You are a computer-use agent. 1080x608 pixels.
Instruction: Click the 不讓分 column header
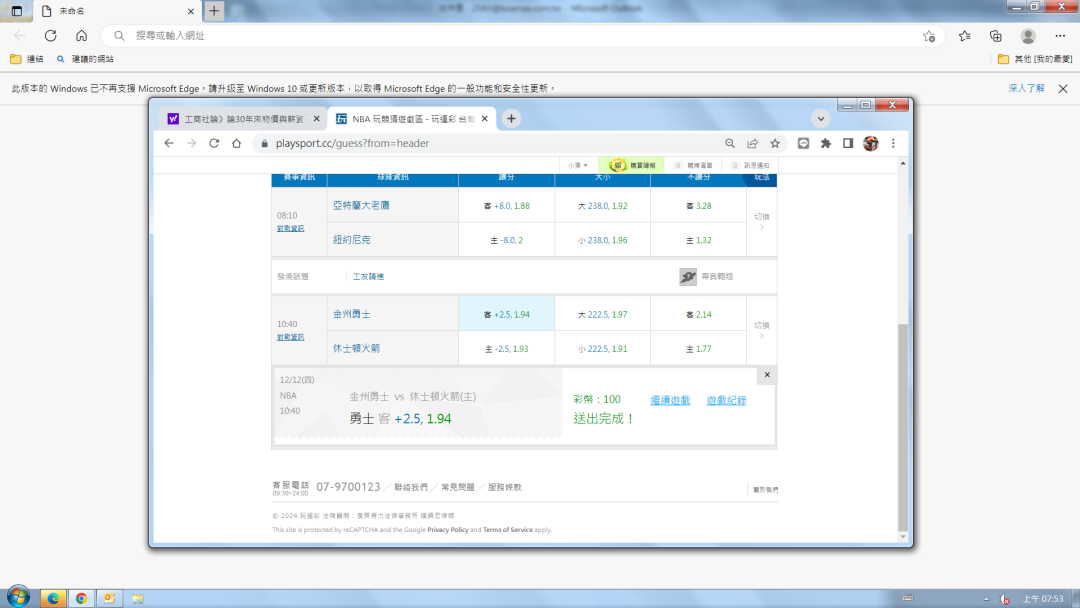(x=698, y=178)
